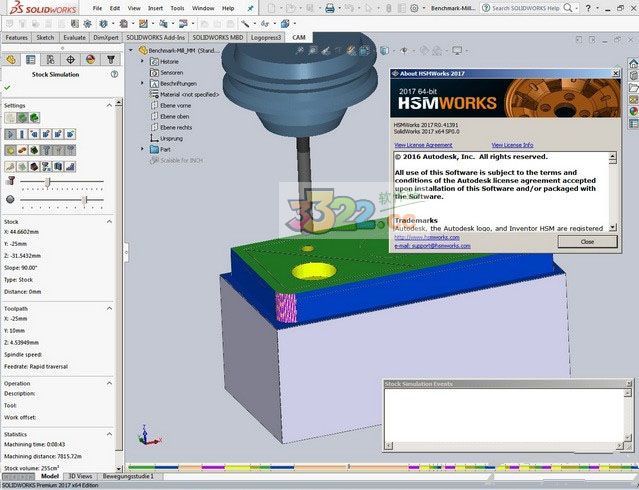Open the www.hsmworks.com link

(427, 237)
